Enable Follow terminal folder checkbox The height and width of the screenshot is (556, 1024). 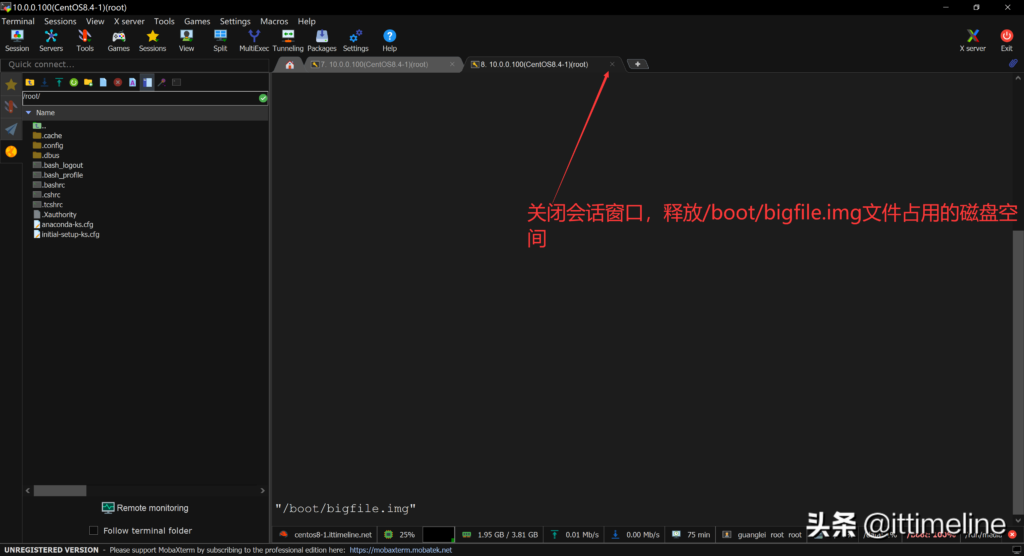tap(94, 531)
